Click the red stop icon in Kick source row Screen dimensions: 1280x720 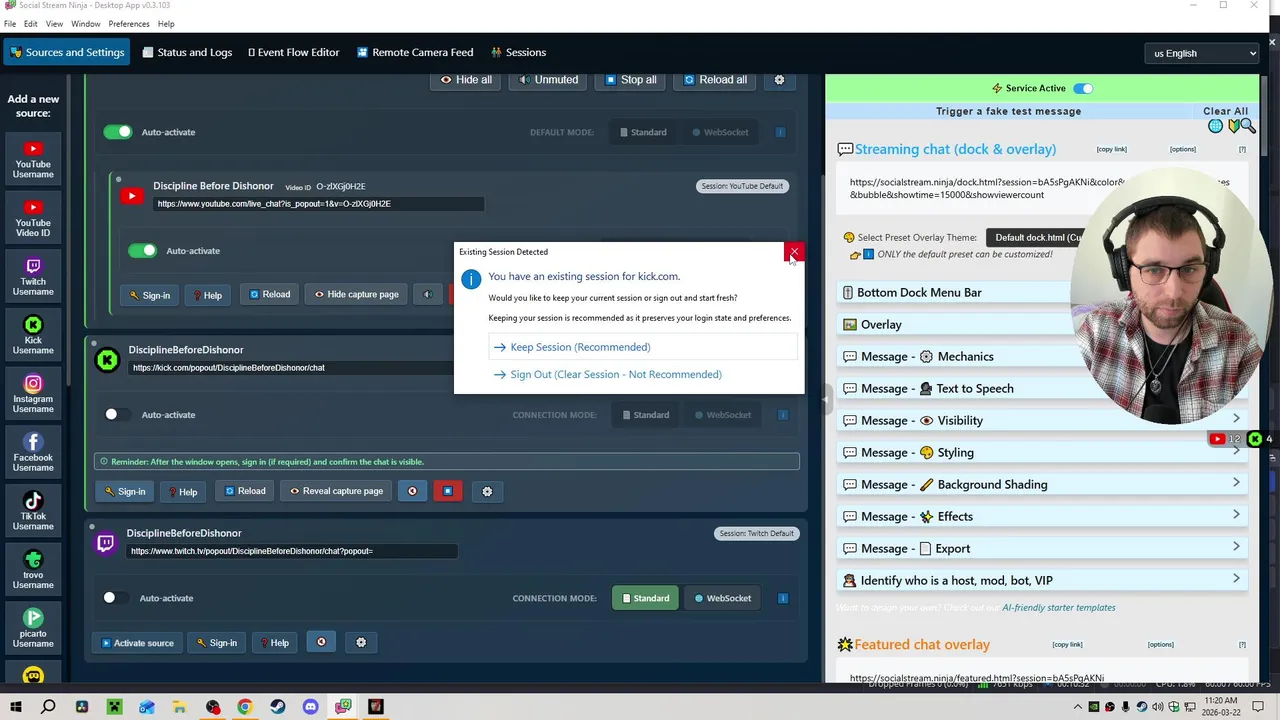(448, 491)
